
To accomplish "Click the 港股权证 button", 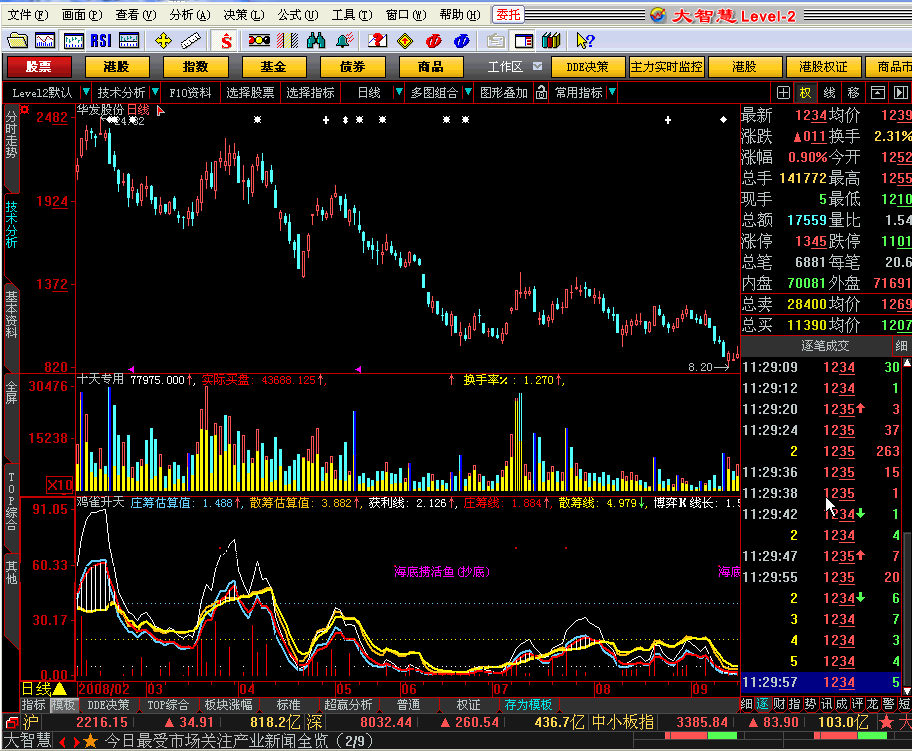I will [x=823, y=66].
